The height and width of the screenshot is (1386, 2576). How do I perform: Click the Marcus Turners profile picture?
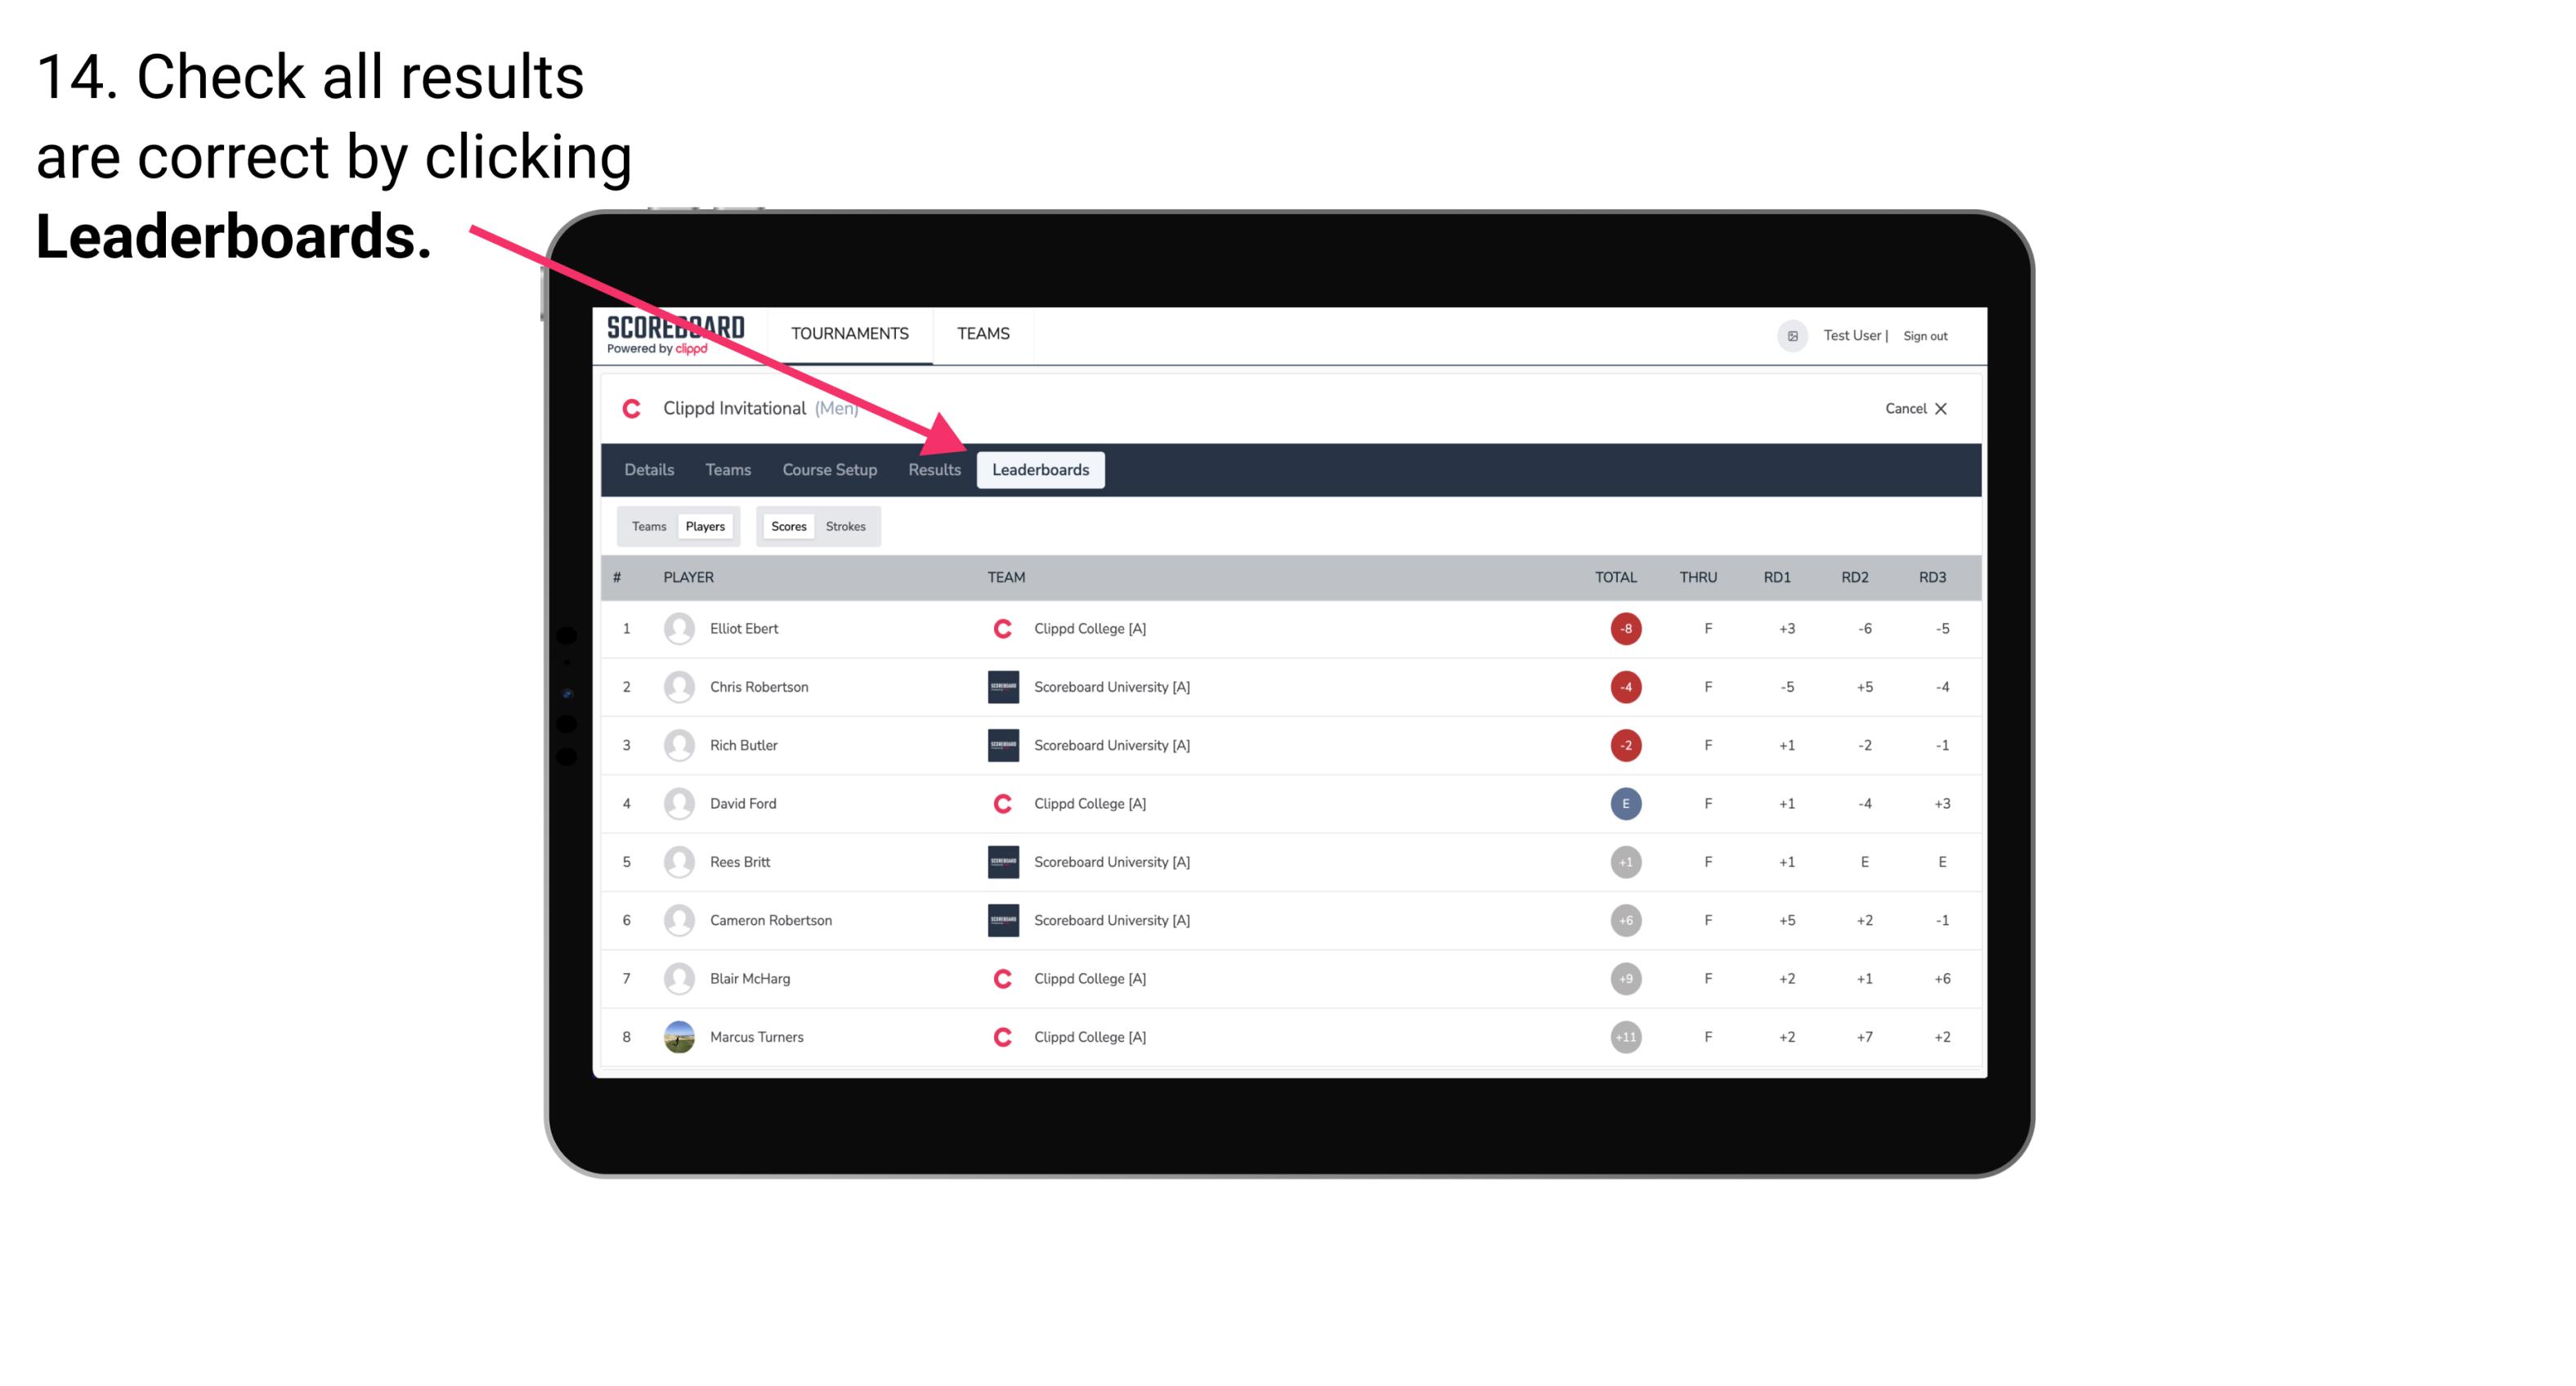[x=677, y=1036]
